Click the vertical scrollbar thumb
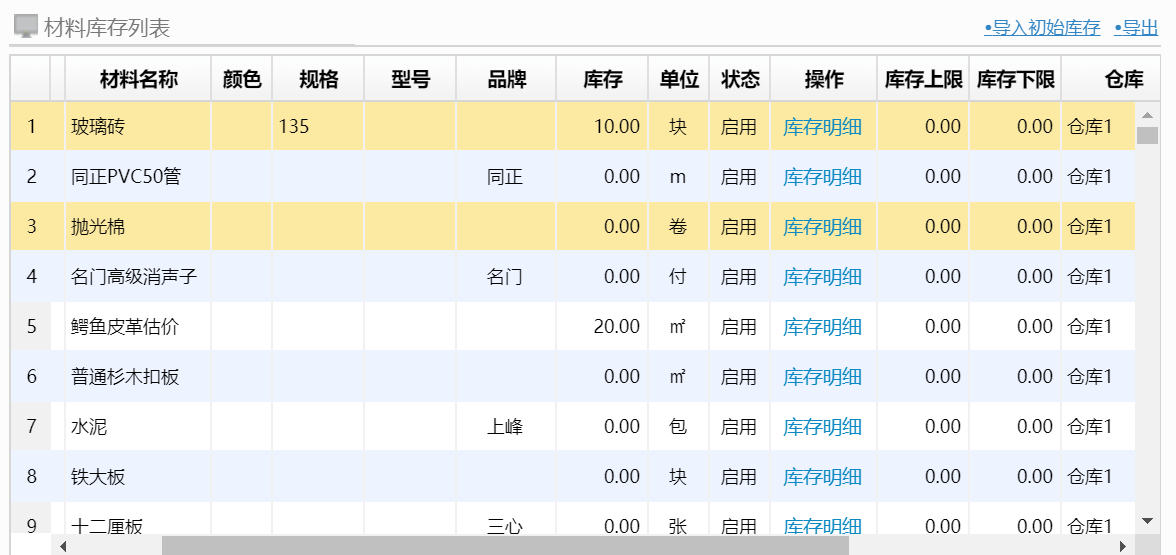1176x555 pixels. point(1147,135)
